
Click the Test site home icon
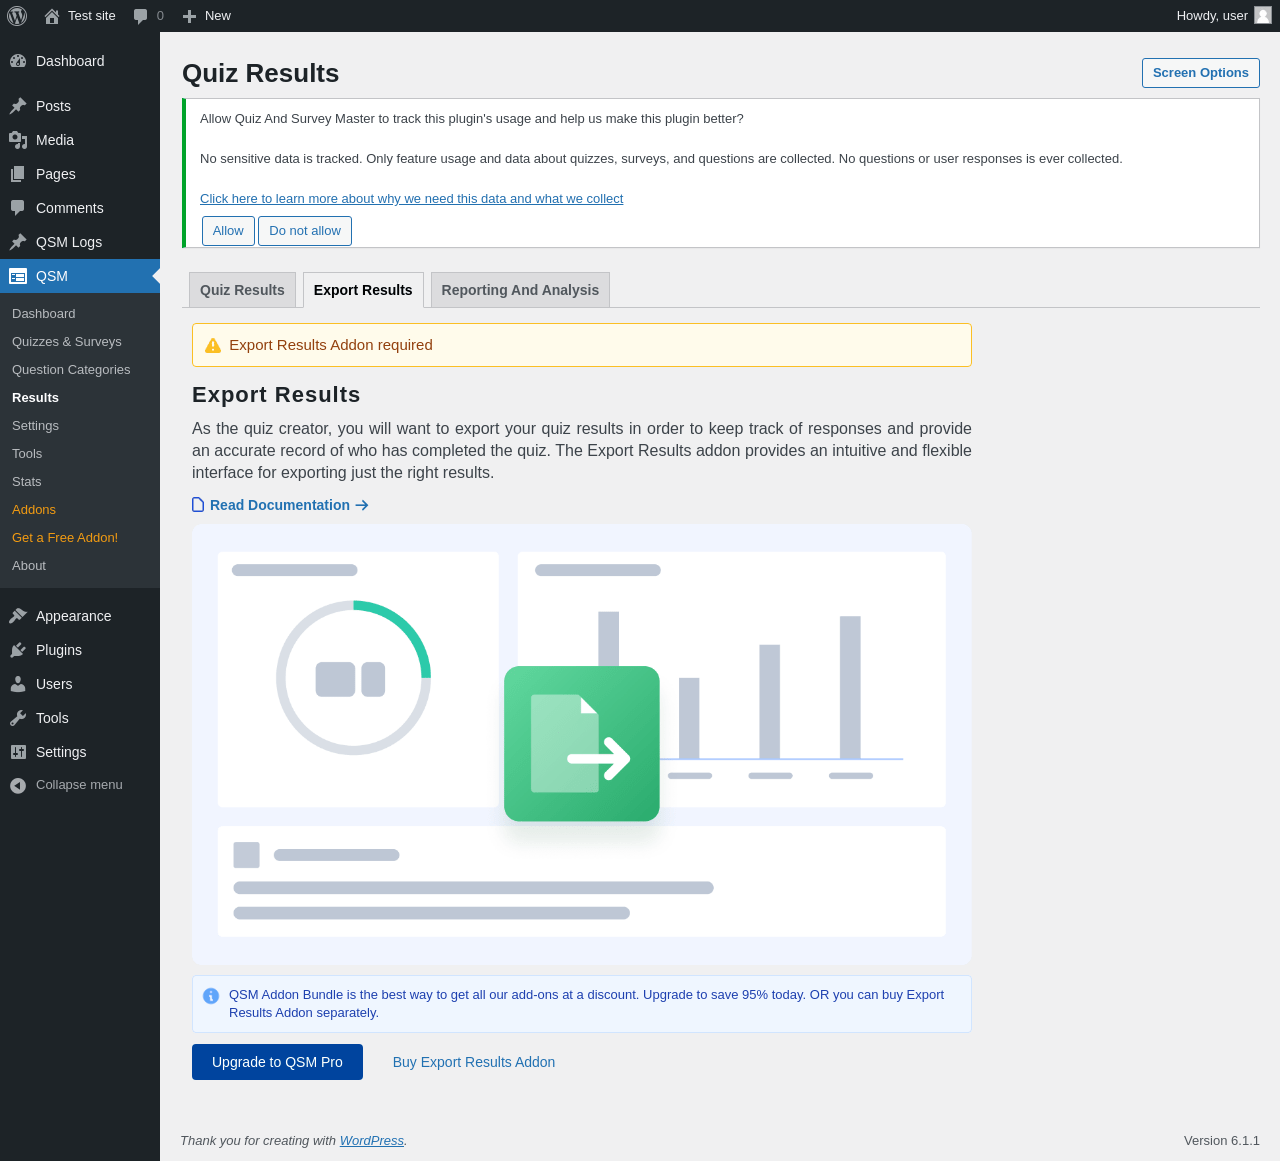pyautogui.click(x=52, y=16)
